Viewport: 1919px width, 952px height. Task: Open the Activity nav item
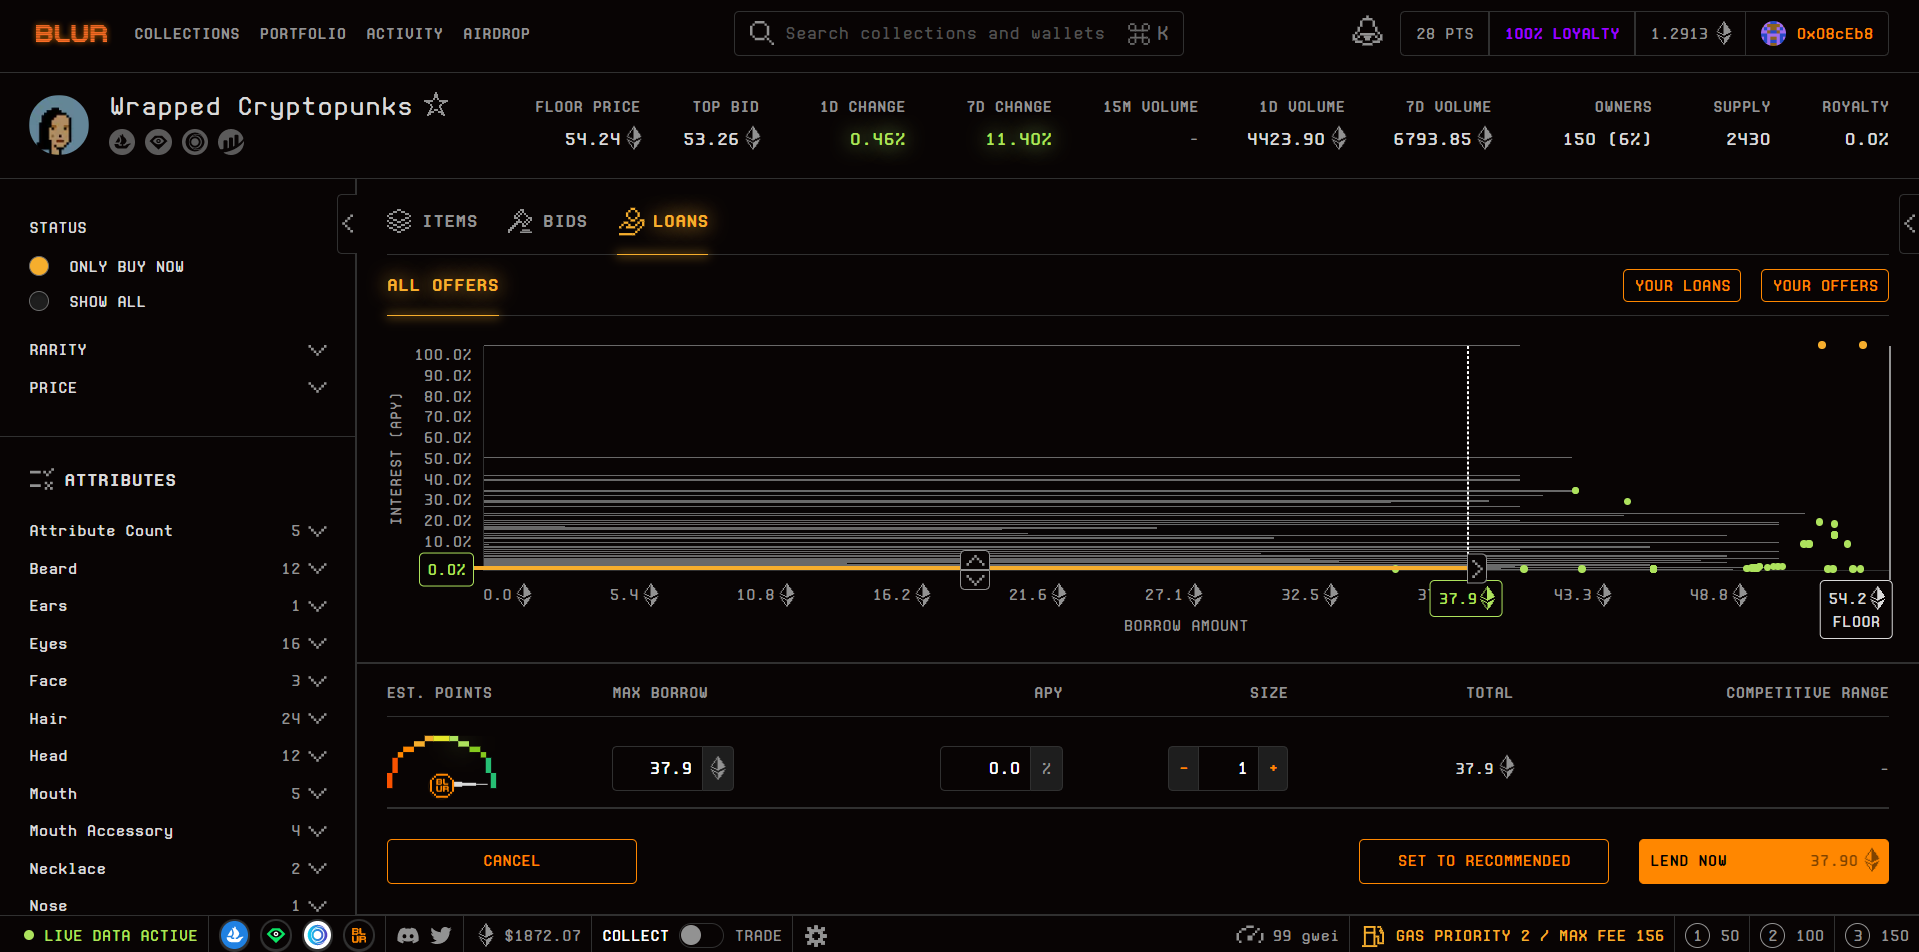coord(404,34)
